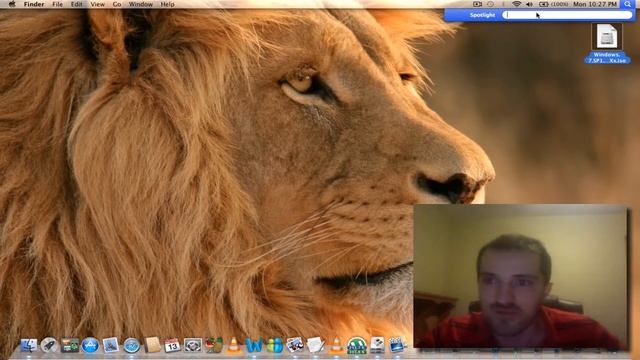Click the battery status icon

point(543,4)
